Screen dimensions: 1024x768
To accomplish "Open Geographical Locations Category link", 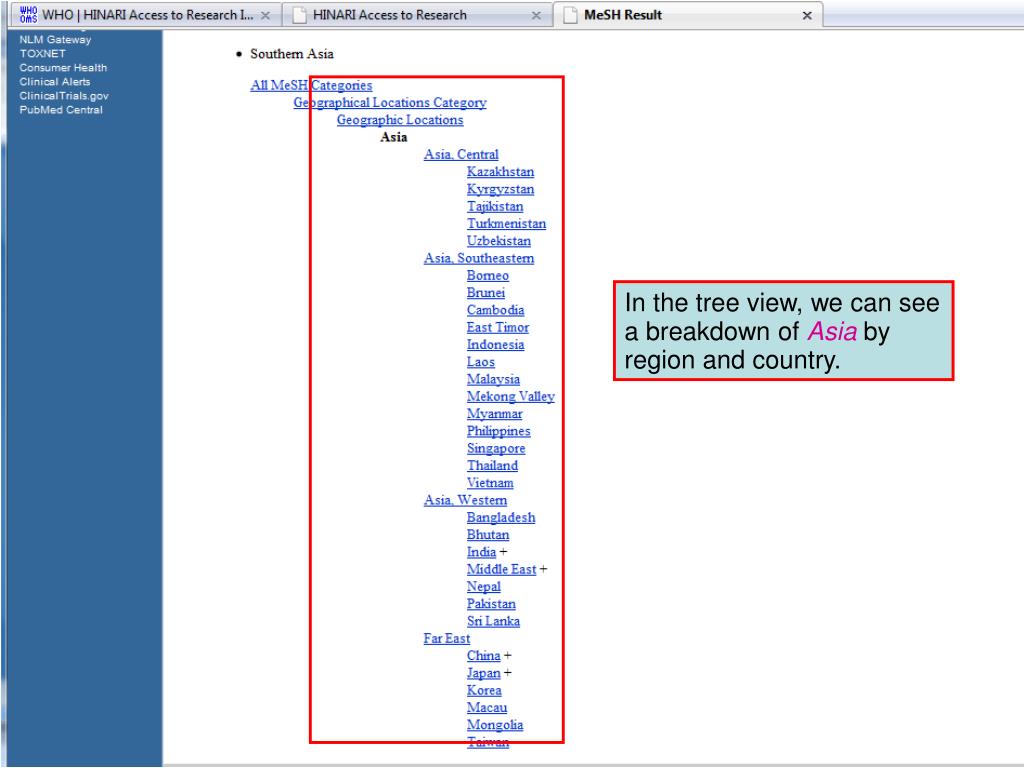I will click(390, 103).
